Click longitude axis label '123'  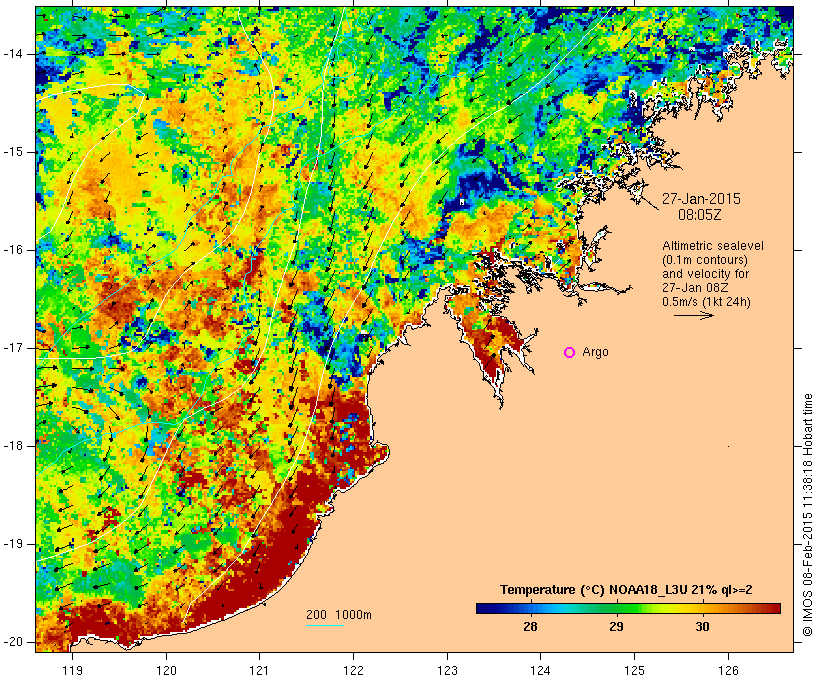pyautogui.click(x=447, y=670)
